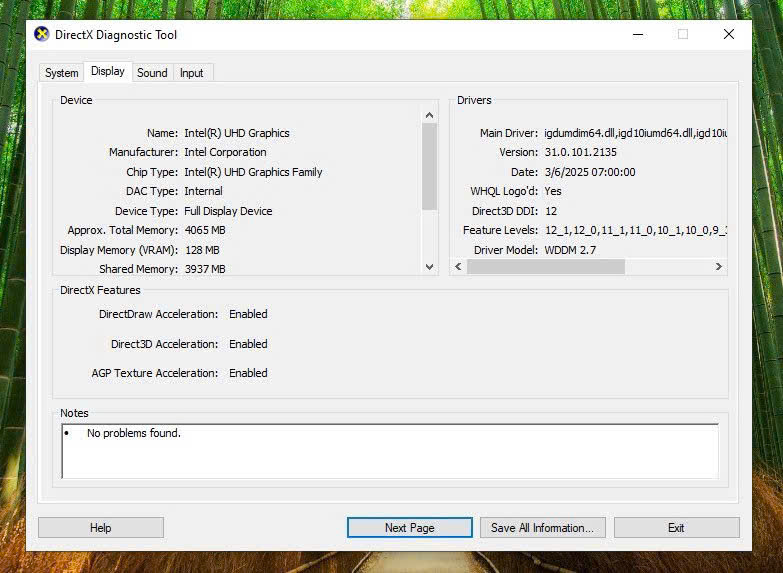Click the driver version 31.0.101.2135 text

pyautogui.click(x=580, y=152)
